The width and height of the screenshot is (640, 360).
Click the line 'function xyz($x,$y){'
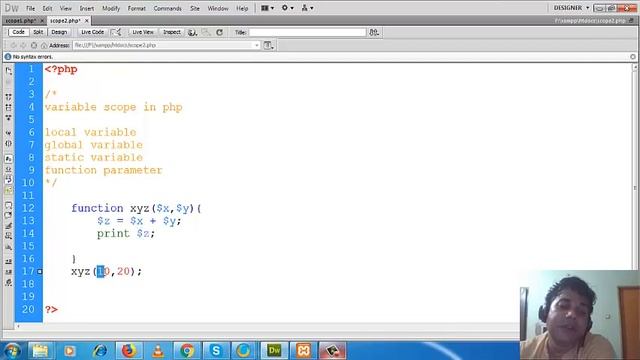click(136, 208)
